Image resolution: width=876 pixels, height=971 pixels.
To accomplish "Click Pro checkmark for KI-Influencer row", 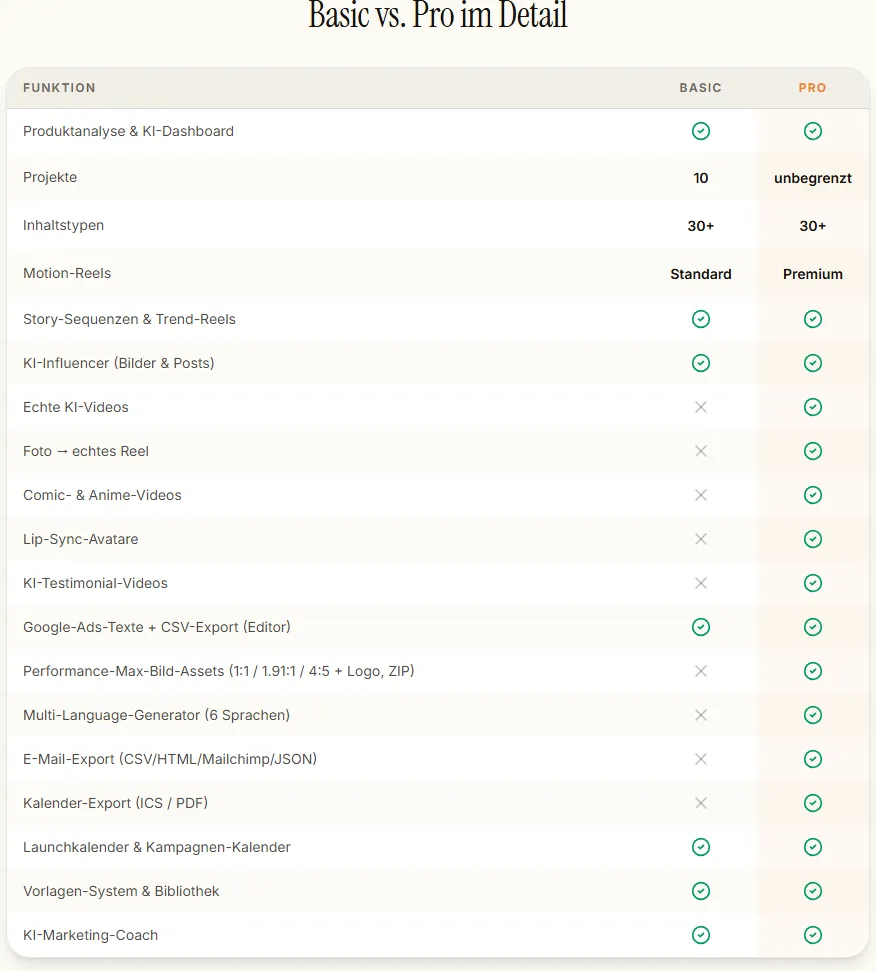I will (813, 363).
